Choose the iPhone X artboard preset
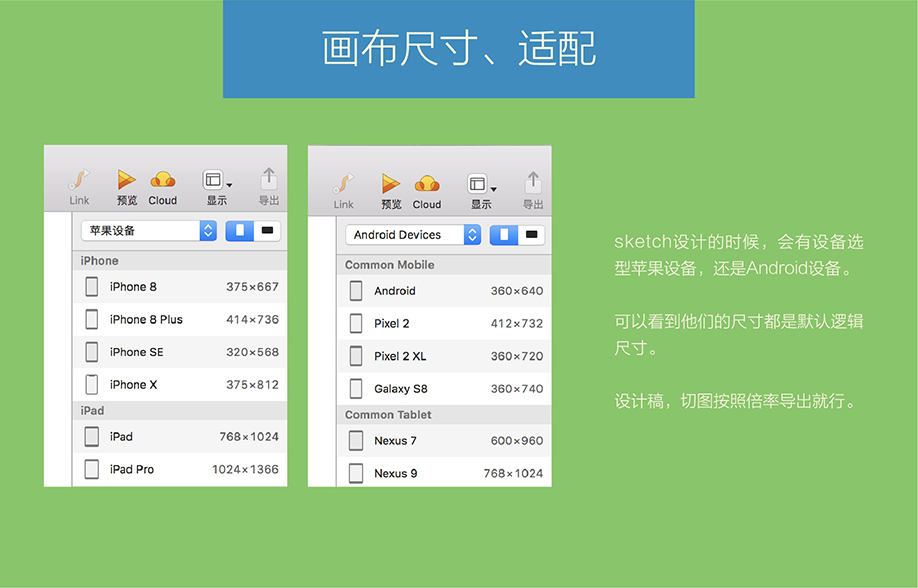 (180, 385)
